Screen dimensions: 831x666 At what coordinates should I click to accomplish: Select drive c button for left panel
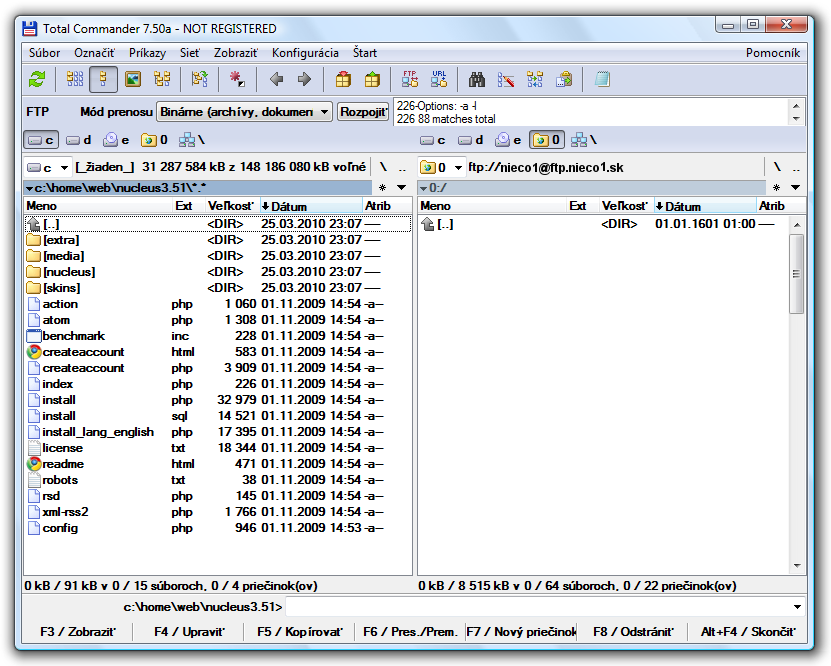[x=41, y=140]
